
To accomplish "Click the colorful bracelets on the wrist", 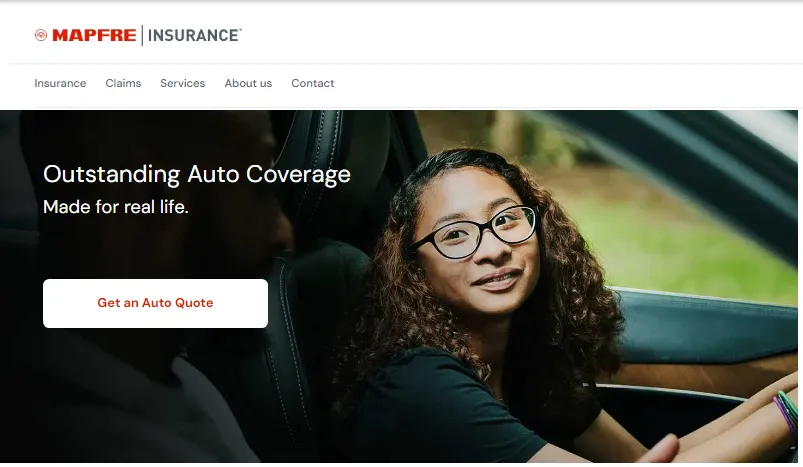I will pyautogui.click(x=786, y=410).
